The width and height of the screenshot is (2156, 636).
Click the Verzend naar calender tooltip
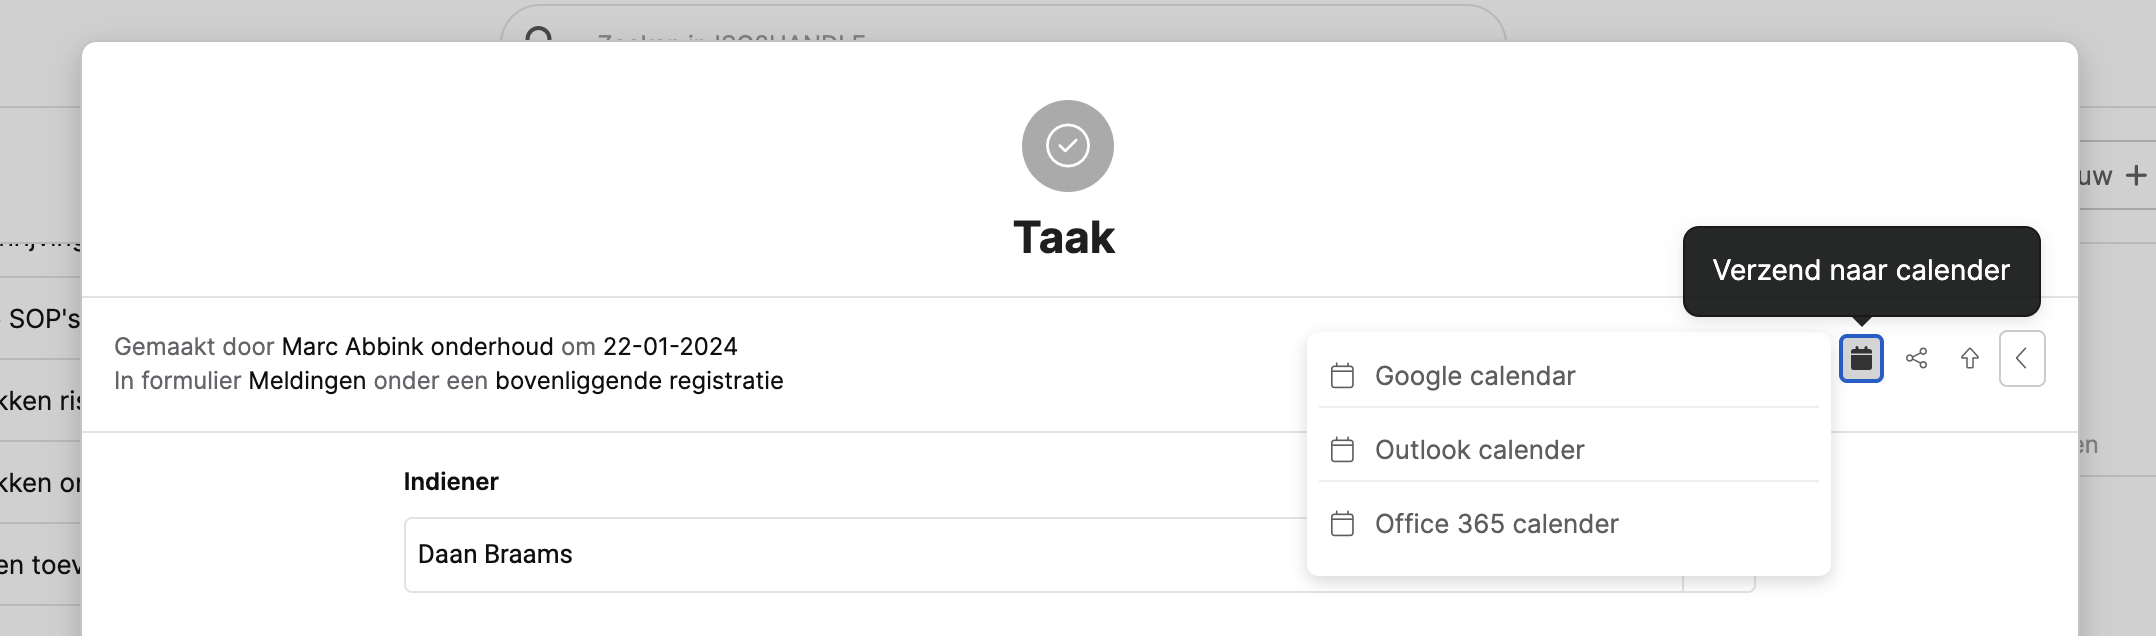pos(1861,271)
